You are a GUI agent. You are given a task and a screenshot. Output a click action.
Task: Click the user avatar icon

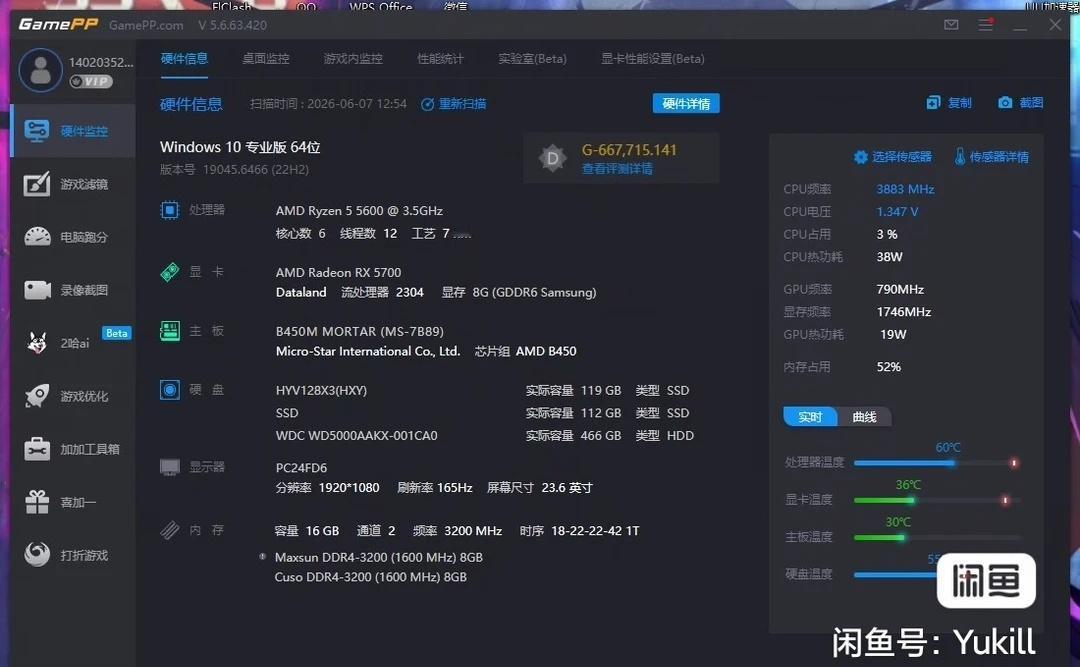tap(40, 70)
